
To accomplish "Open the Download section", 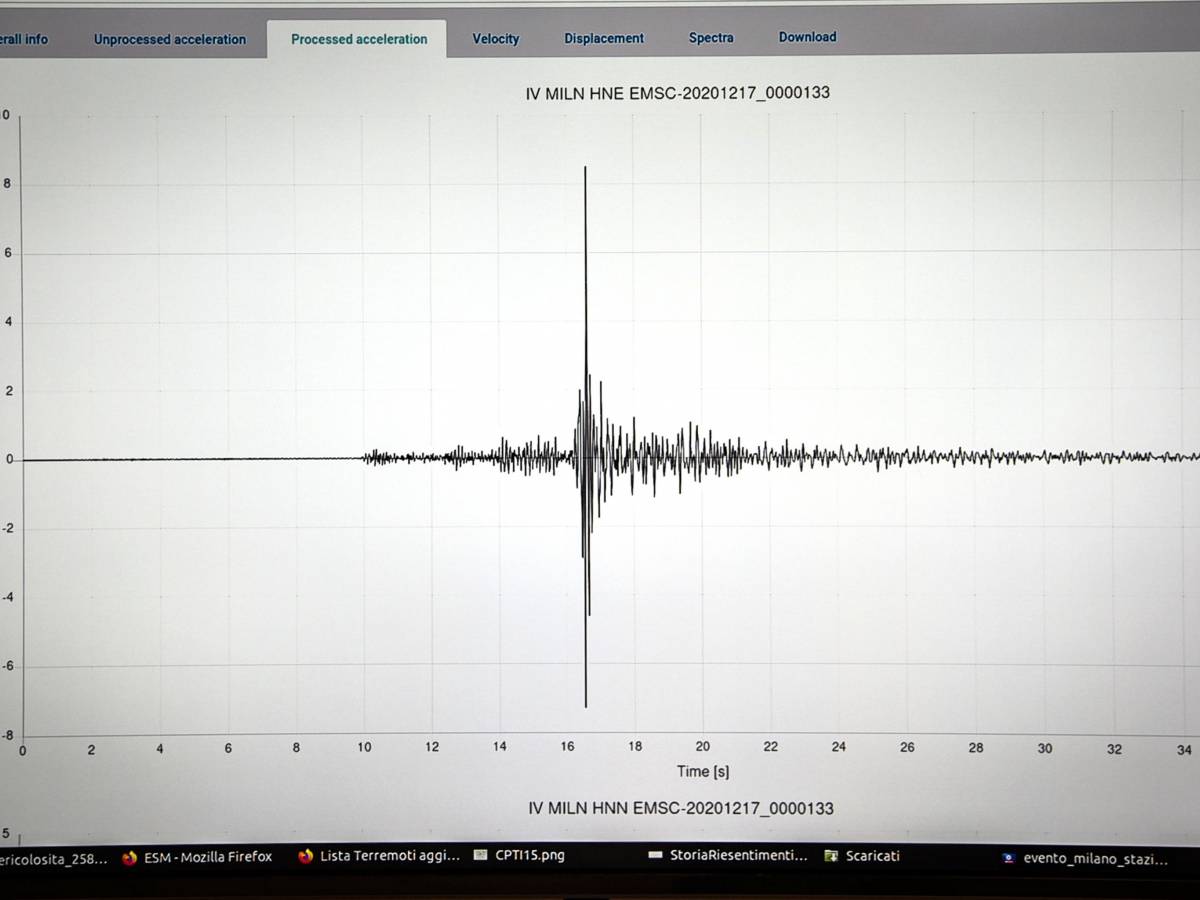I will [807, 36].
